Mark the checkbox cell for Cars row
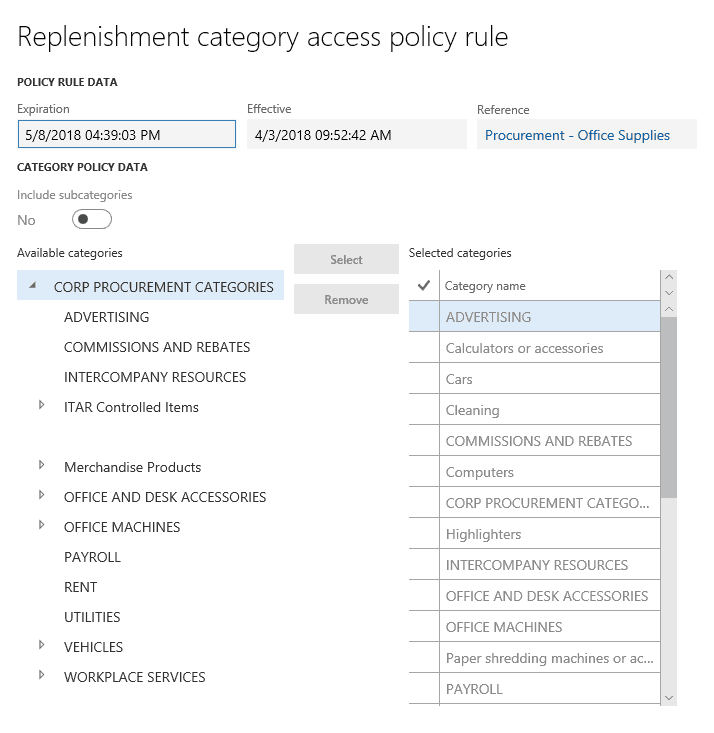Image resolution: width=714 pixels, height=733 pixels. click(x=424, y=379)
